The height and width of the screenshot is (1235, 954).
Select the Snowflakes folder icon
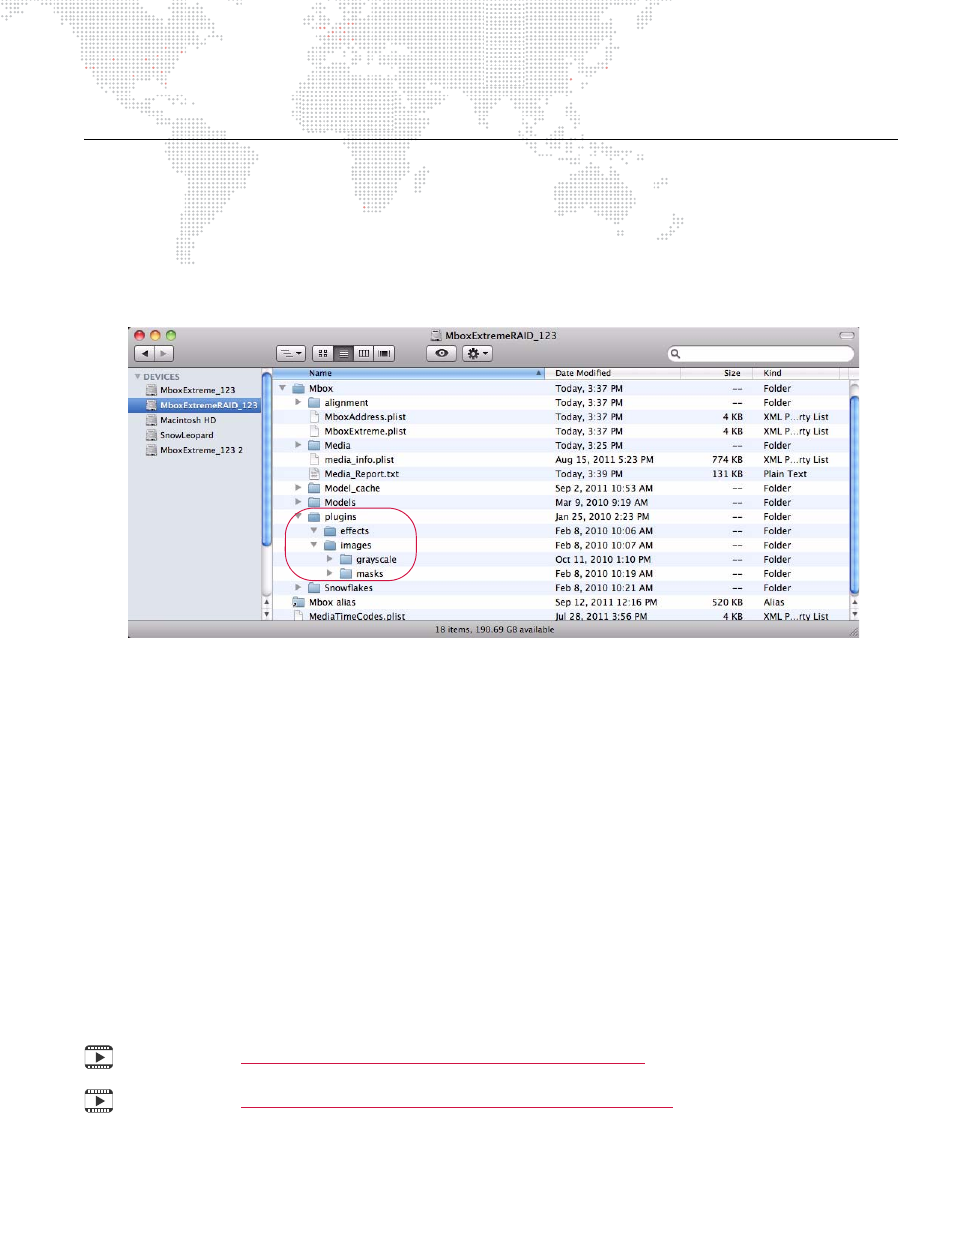(314, 588)
